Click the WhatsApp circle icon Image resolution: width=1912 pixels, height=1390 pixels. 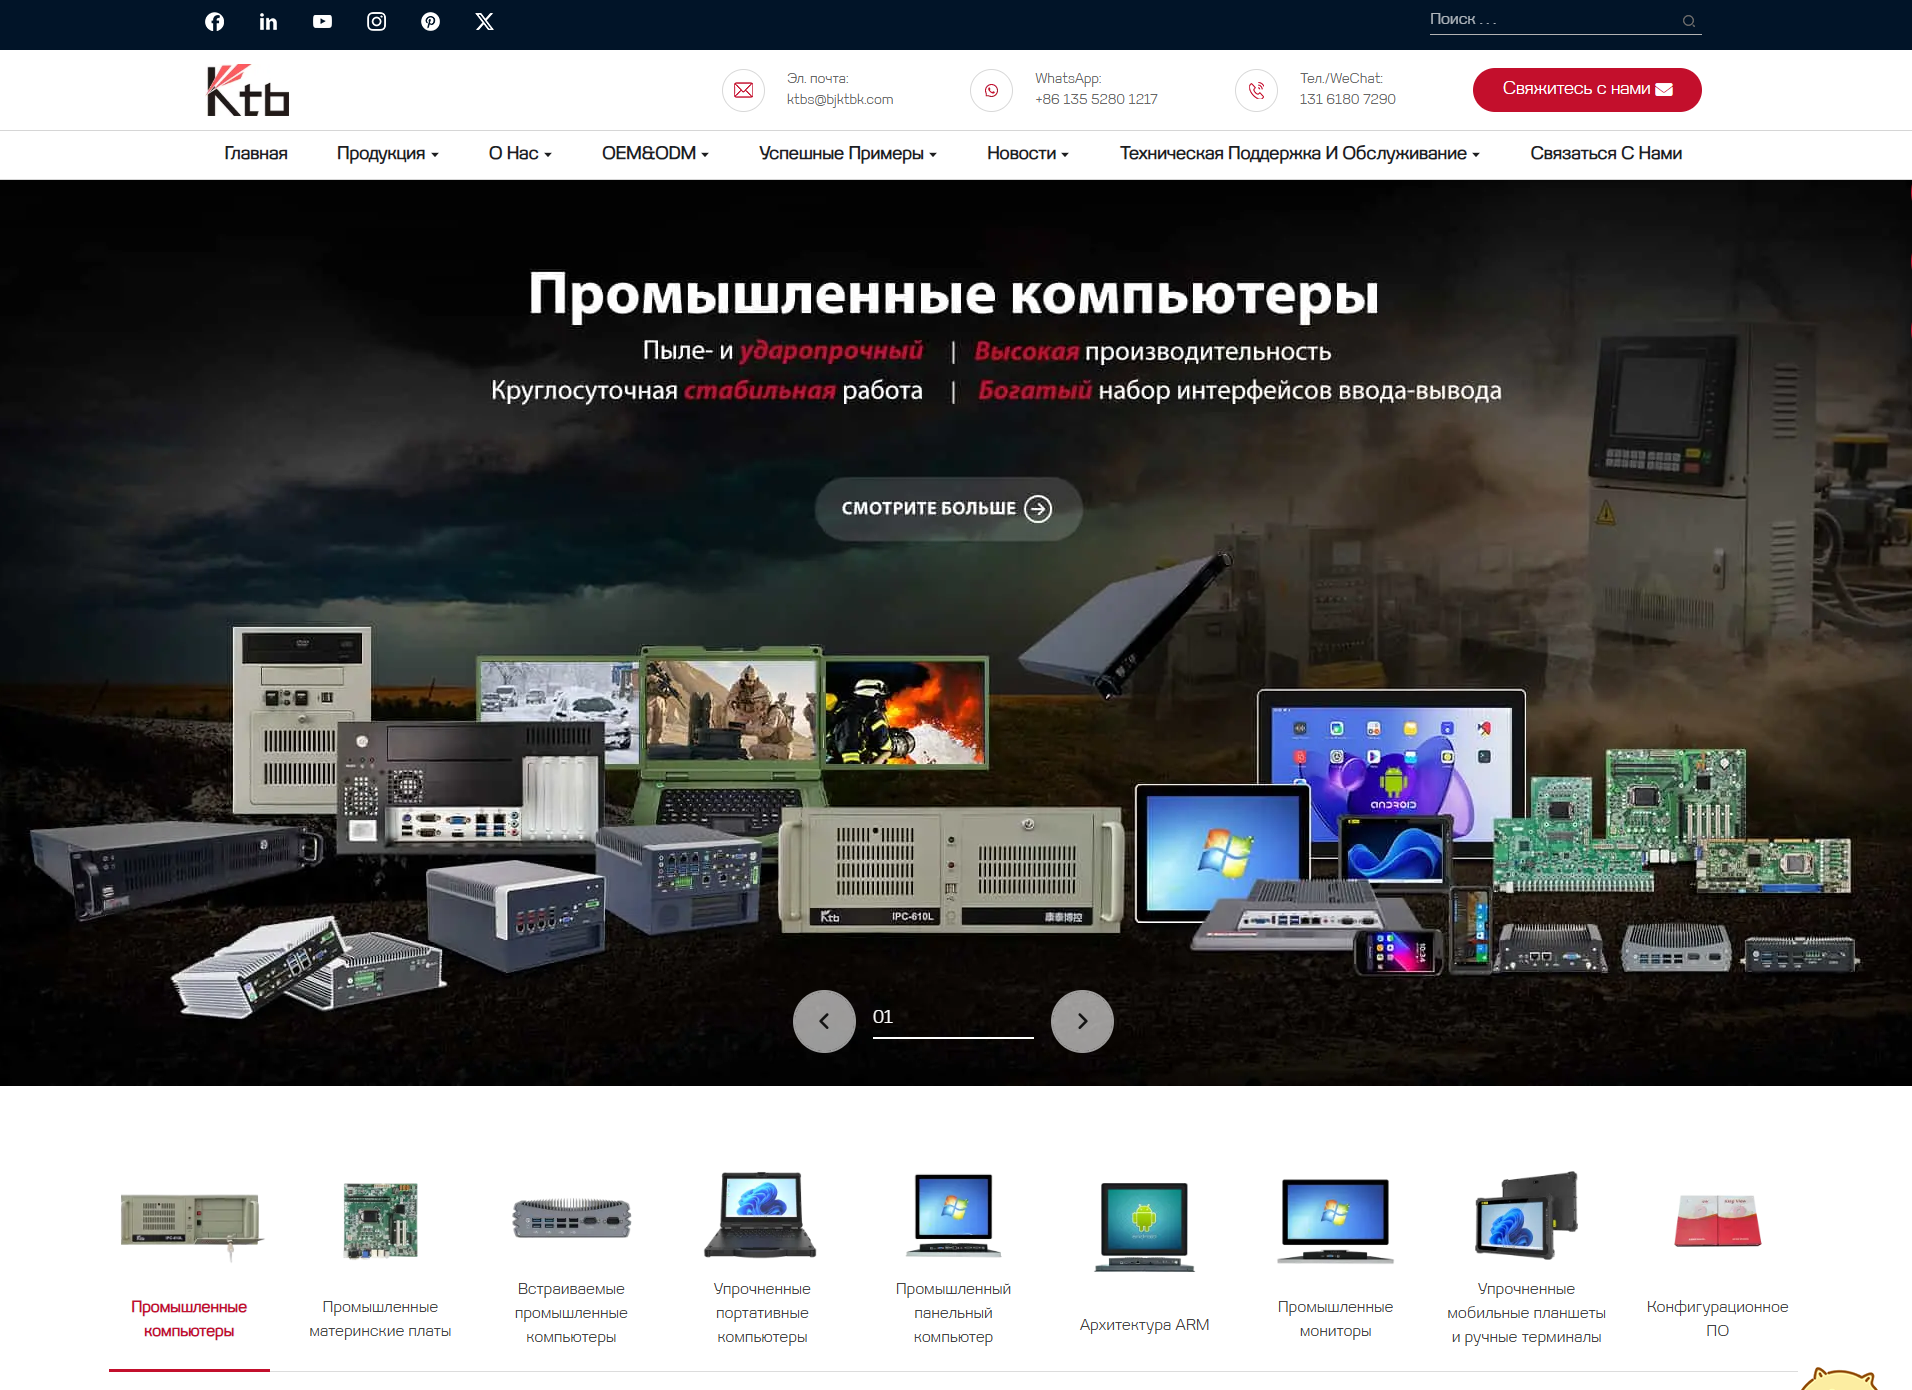pyautogui.click(x=991, y=90)
